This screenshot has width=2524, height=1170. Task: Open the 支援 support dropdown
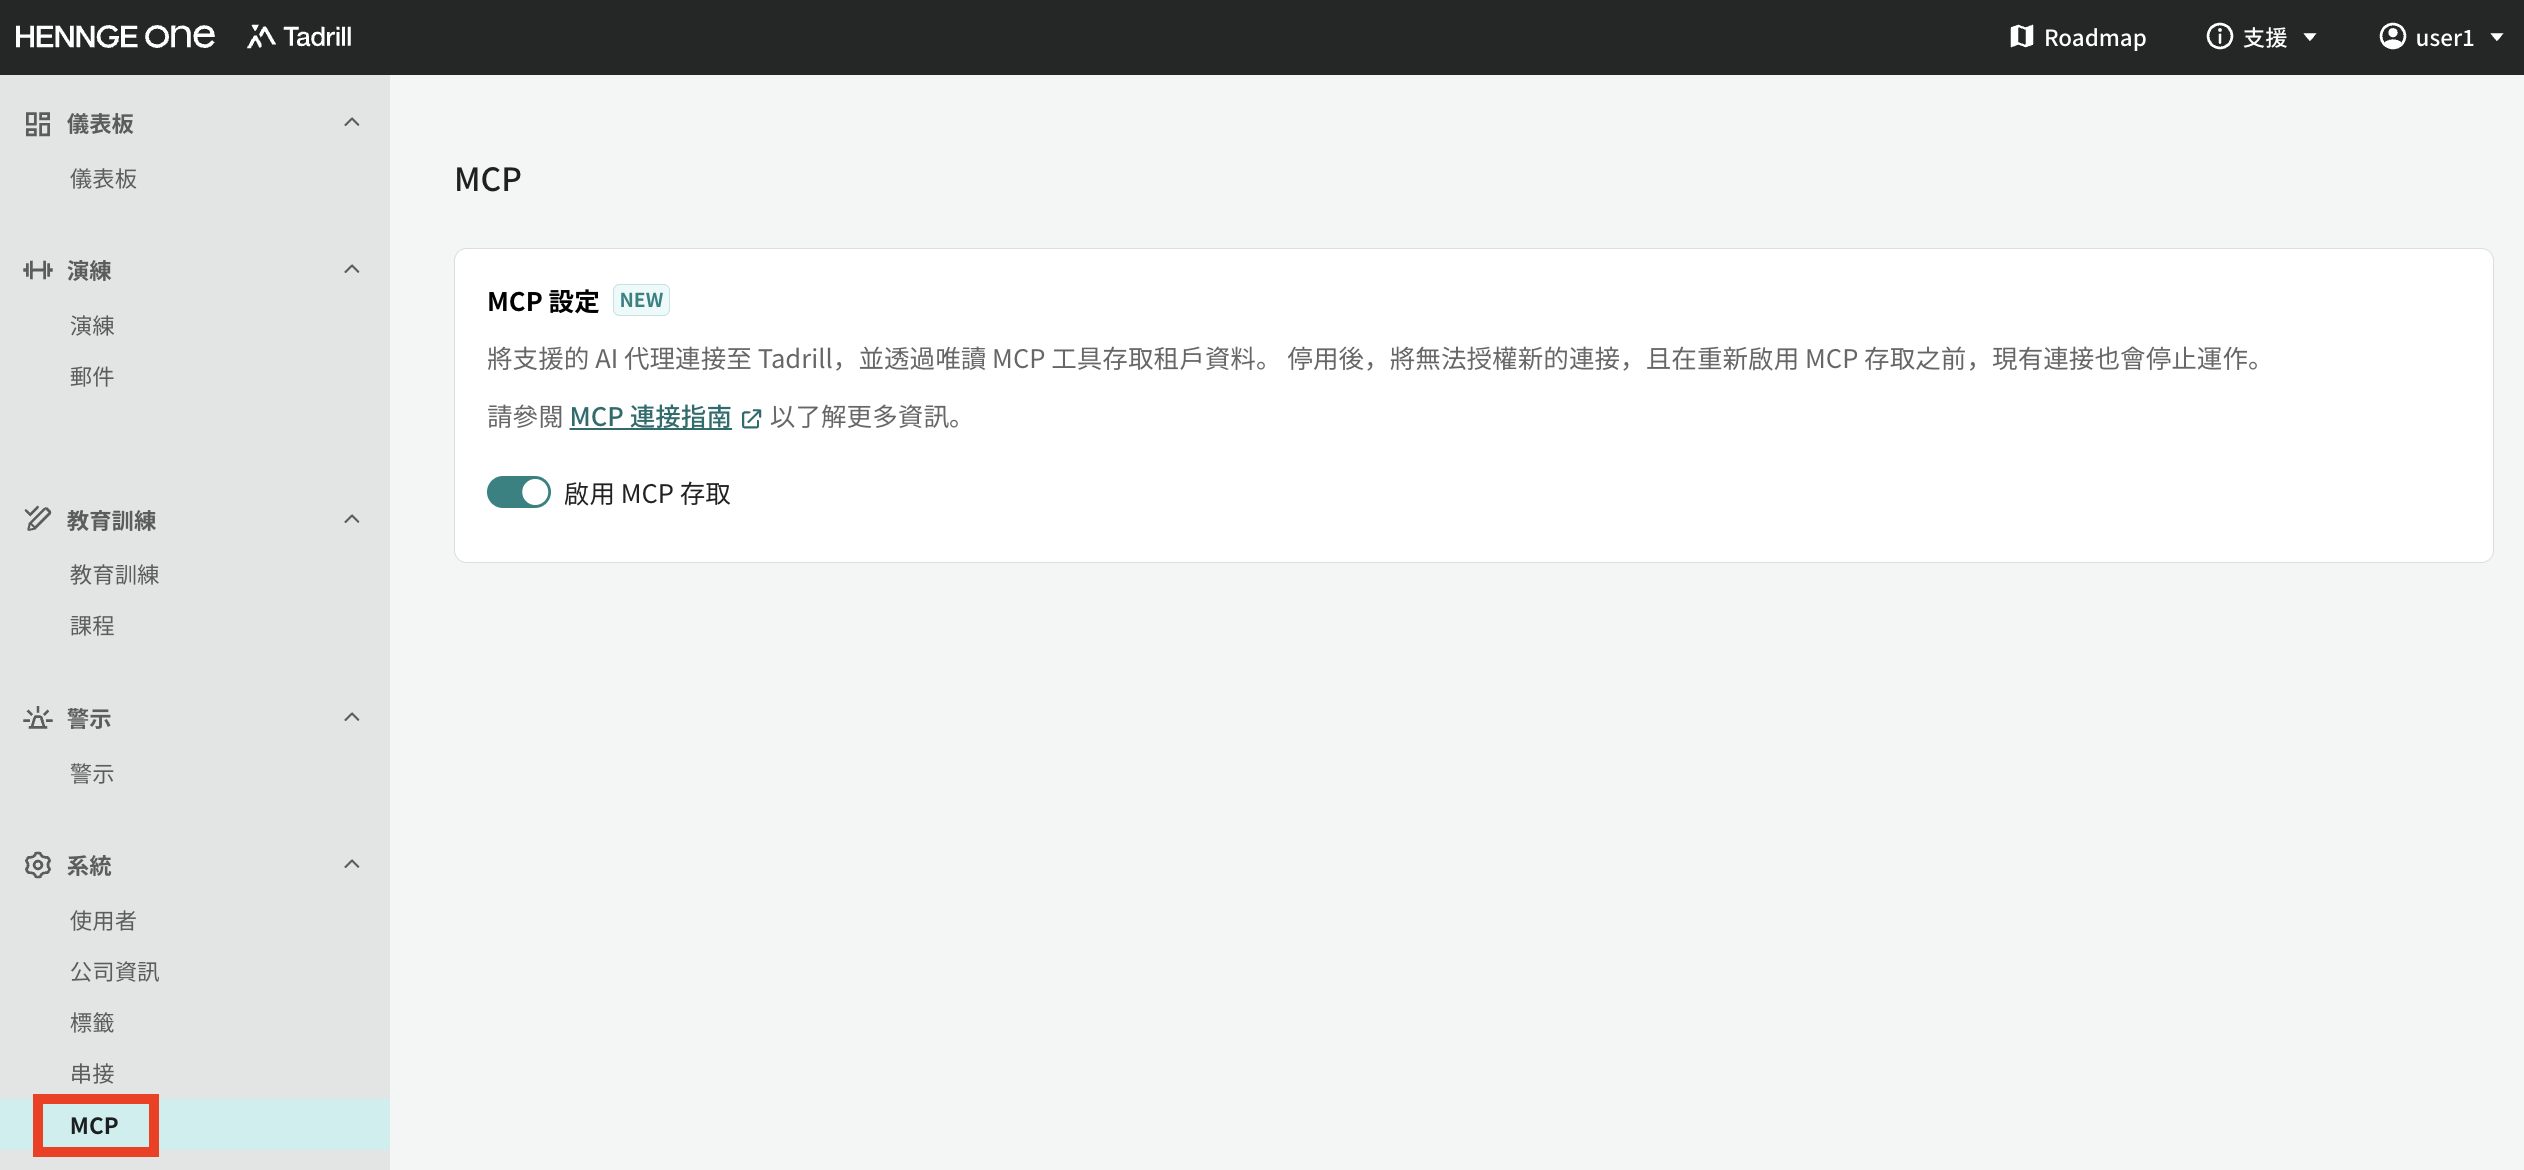point(2262,37)
